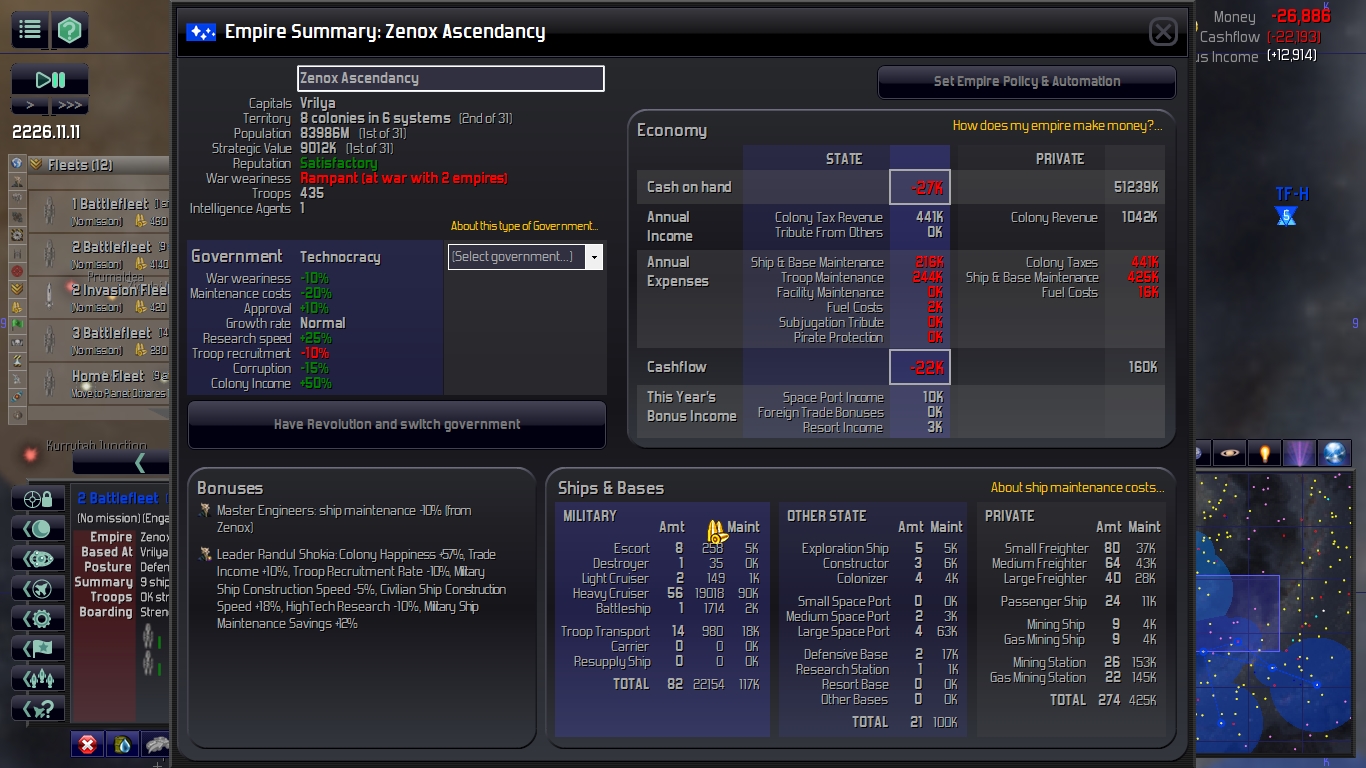Image resolution: width=1366 pixels, height=768 pixels.
Task: Open the game menu list icon
Action: click(x=29, y=30)
